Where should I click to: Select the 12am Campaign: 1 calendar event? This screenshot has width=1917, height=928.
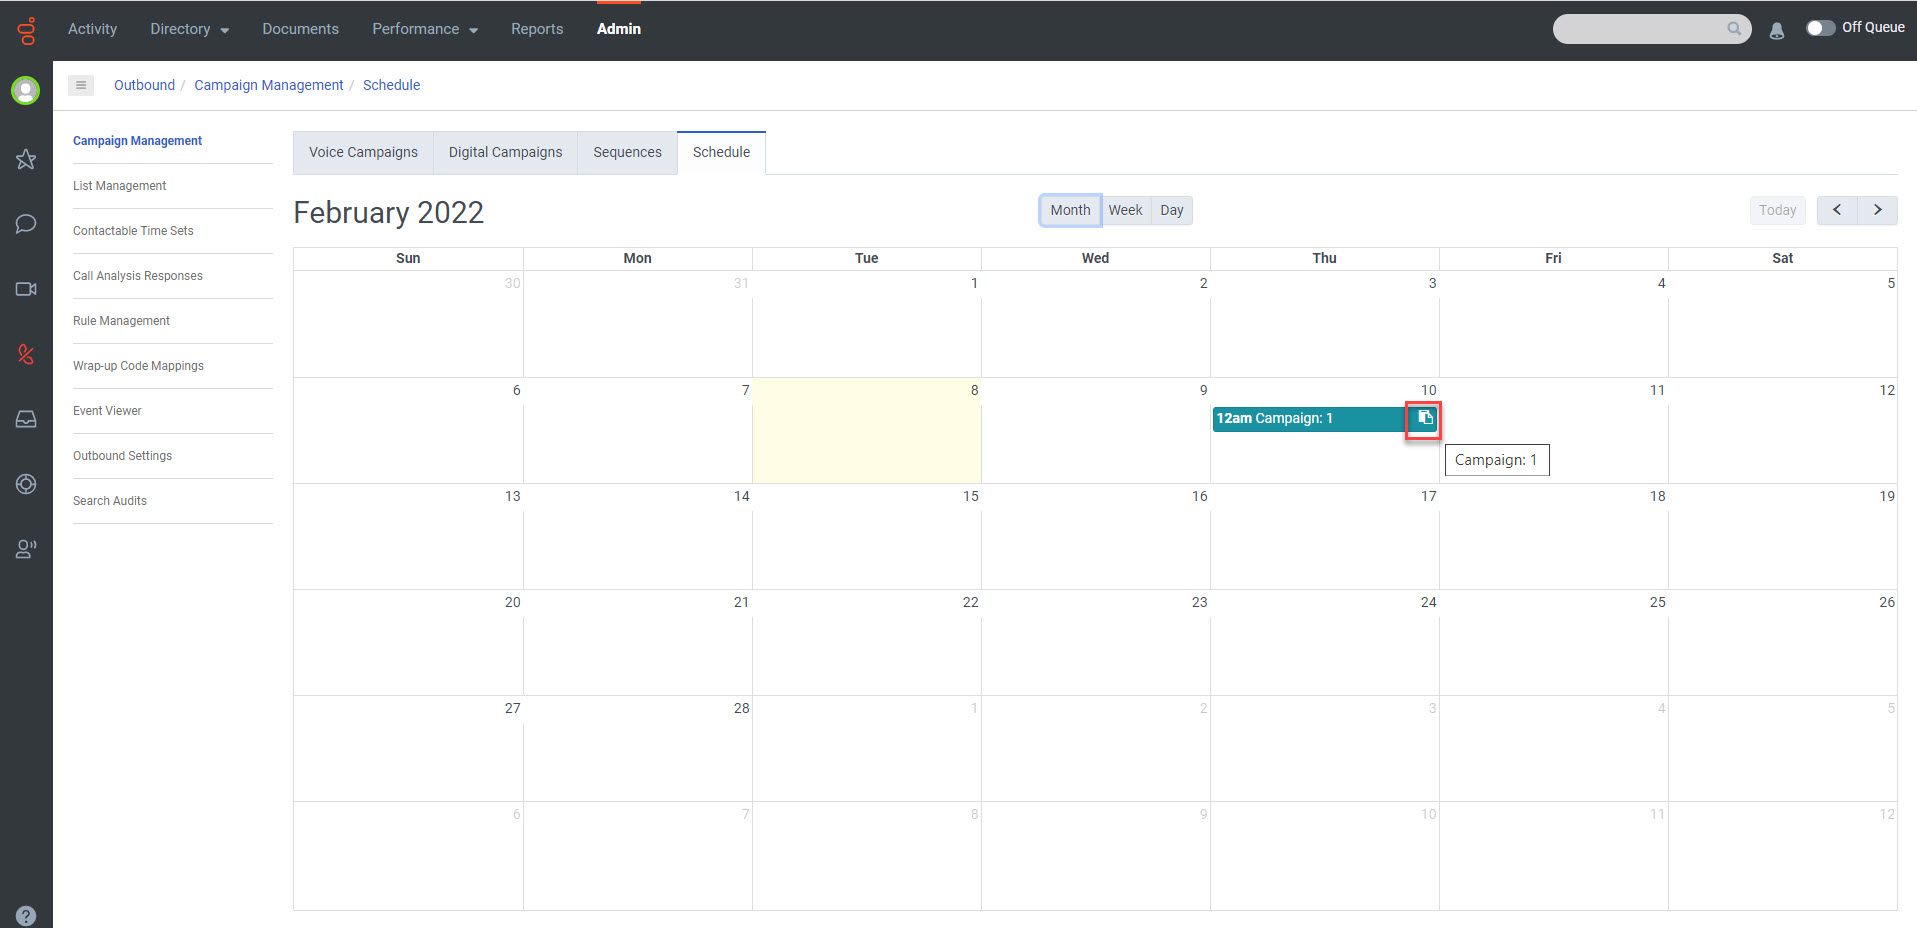1300,419
